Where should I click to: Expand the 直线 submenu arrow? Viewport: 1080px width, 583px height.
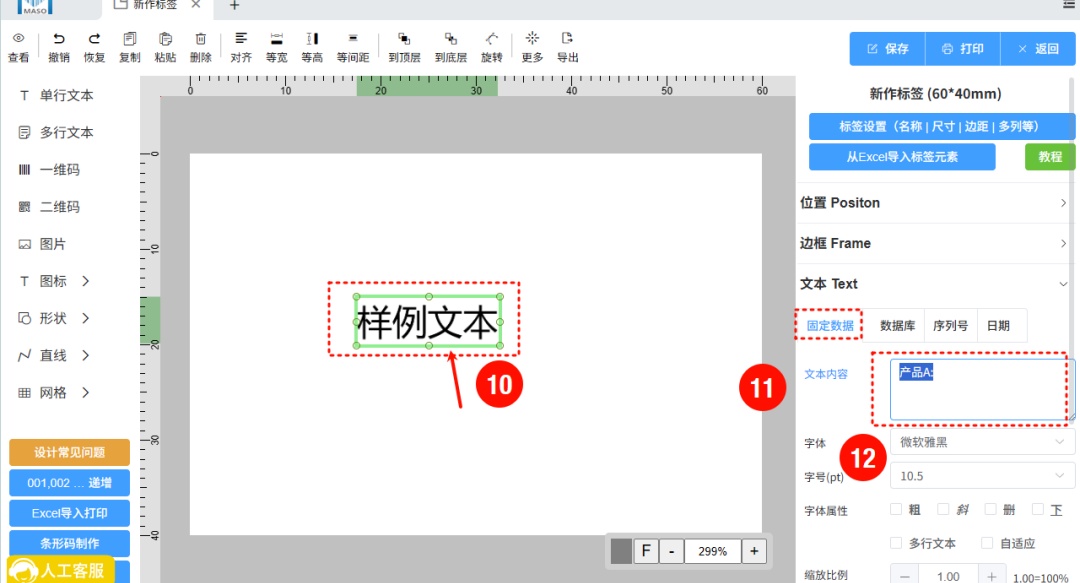pos(85,356)
